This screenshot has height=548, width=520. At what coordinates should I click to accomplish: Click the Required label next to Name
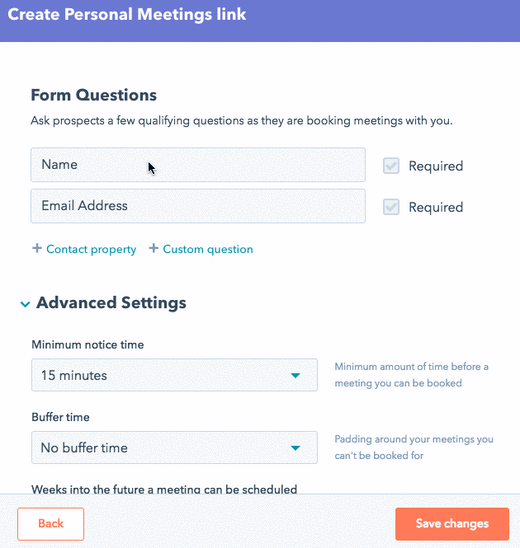tap(436, 166)
